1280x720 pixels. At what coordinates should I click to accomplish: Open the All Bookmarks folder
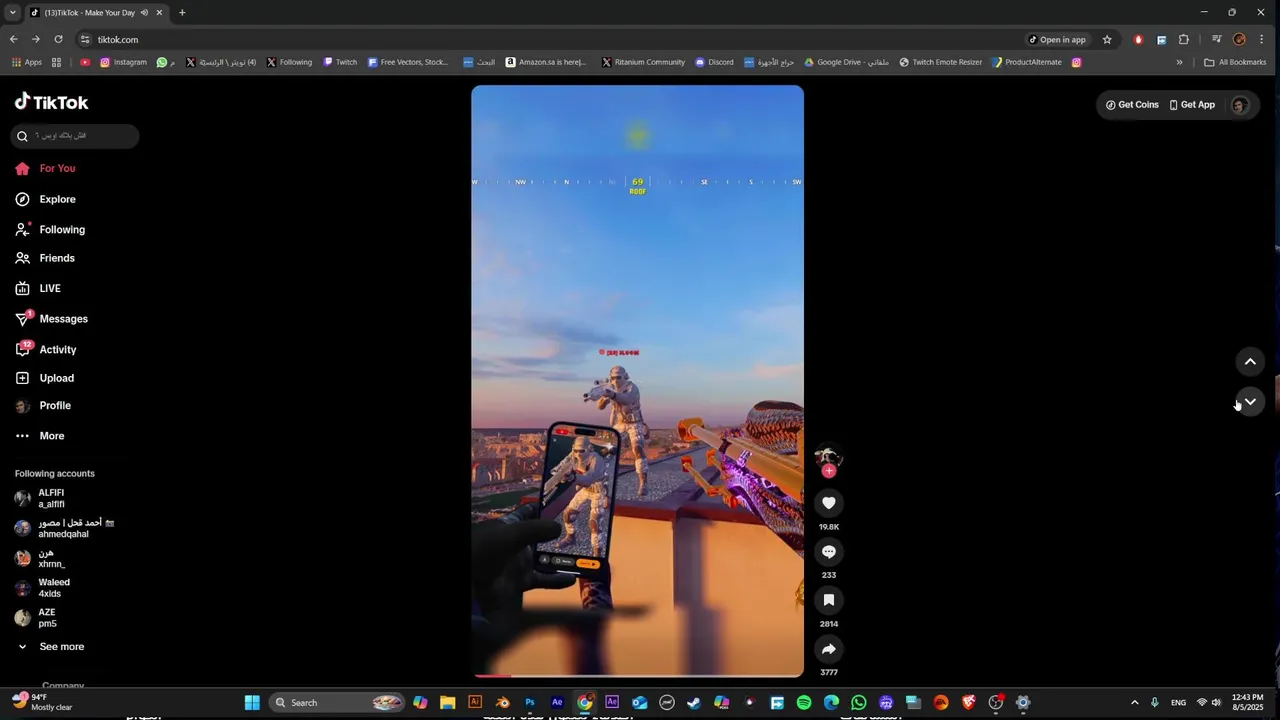[x=1235, y=62]
